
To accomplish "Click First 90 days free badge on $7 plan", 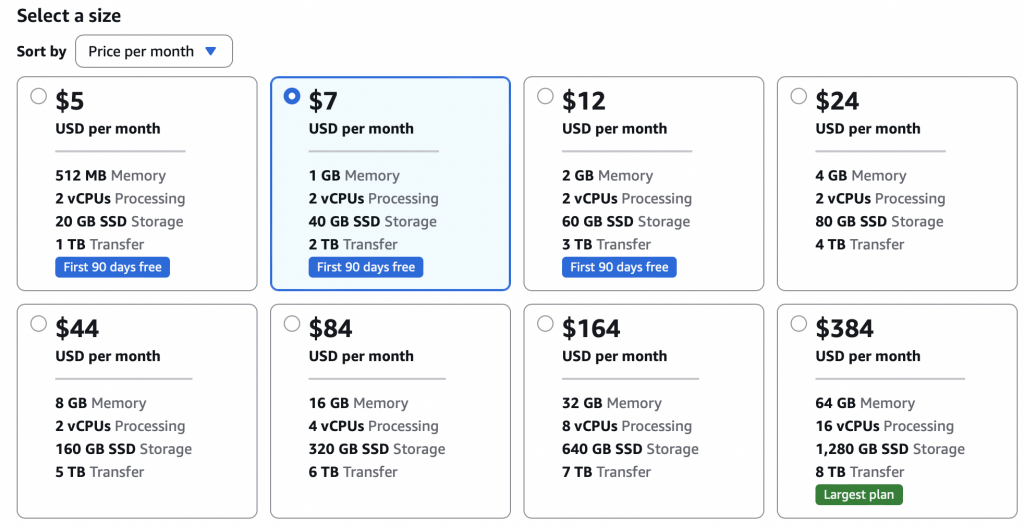I will [x=366, y=267].
